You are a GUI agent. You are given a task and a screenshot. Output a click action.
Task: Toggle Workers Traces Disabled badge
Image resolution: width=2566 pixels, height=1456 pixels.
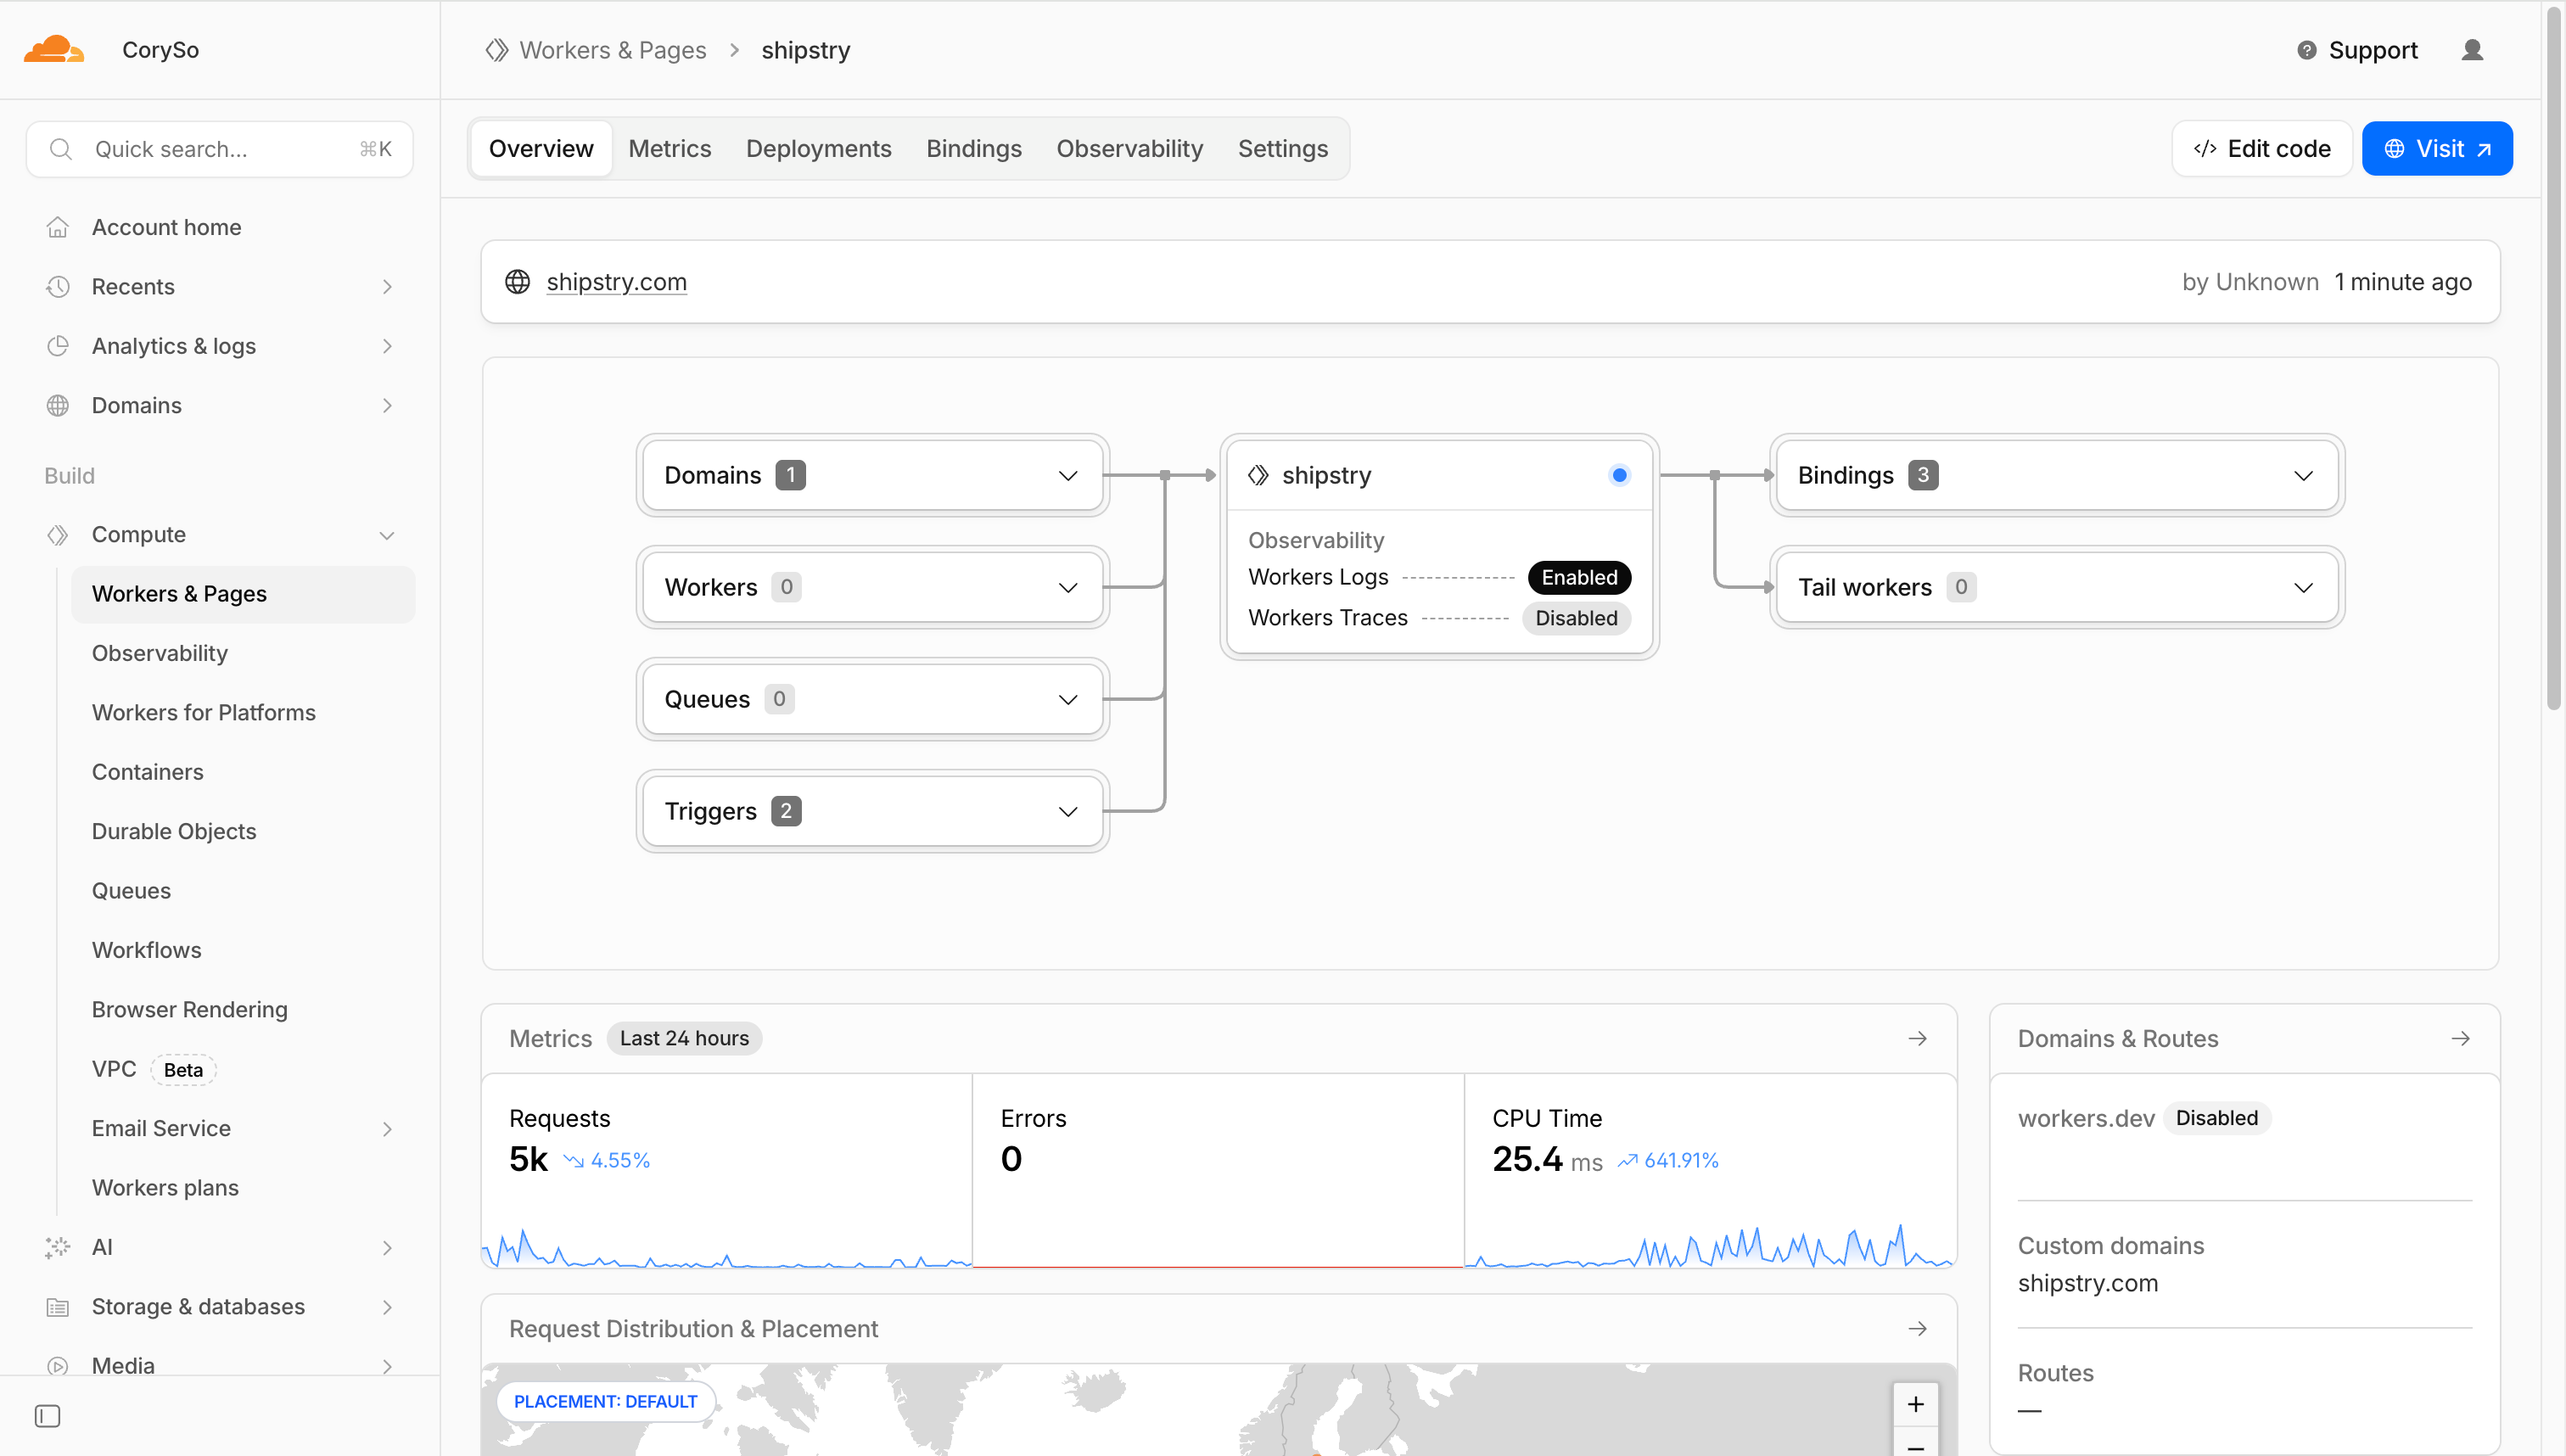tap(1575, 618)
